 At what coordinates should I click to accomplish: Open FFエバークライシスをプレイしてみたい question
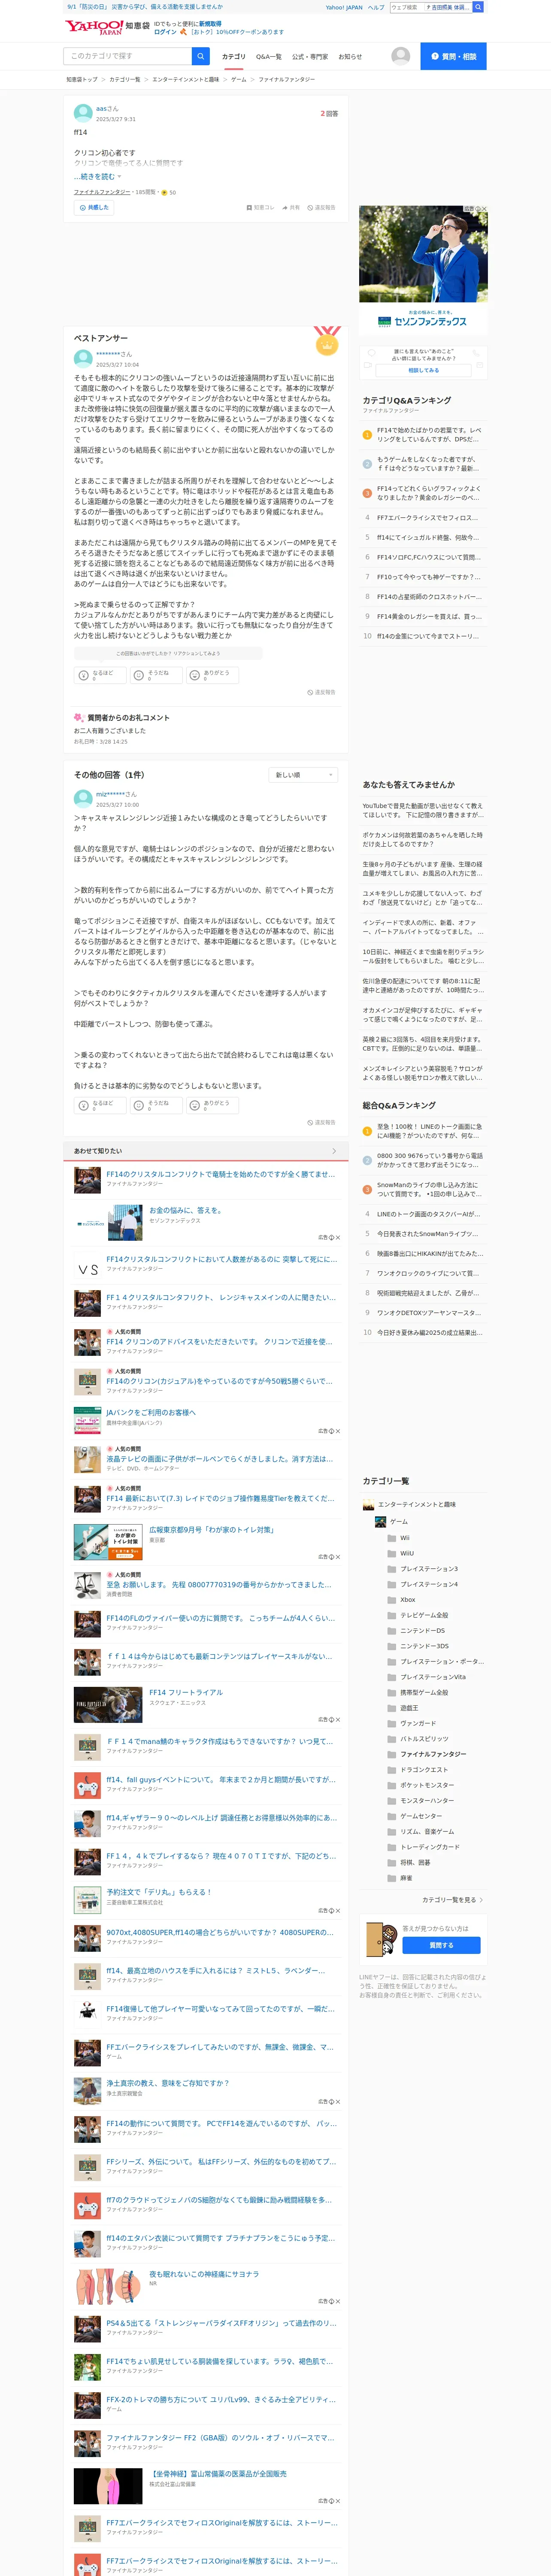pyautogui.click(x=220, y=2047)
